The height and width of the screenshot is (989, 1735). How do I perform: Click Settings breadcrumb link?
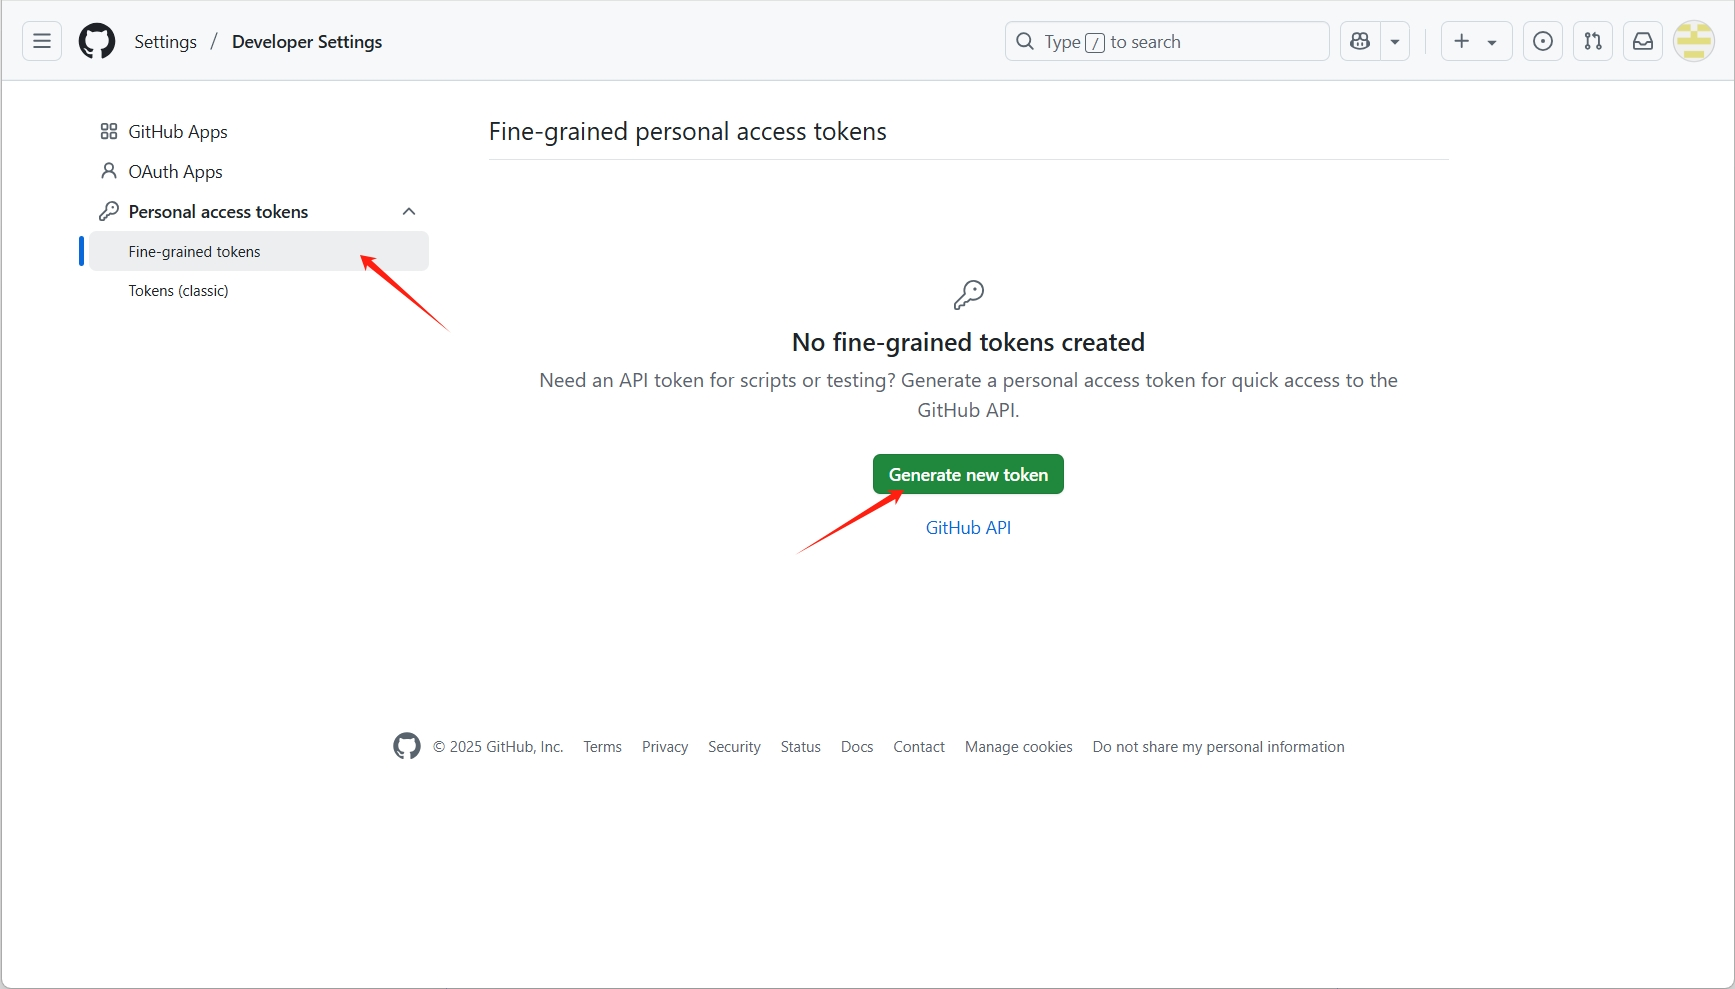pyautogui.click(x=165, y=42)
